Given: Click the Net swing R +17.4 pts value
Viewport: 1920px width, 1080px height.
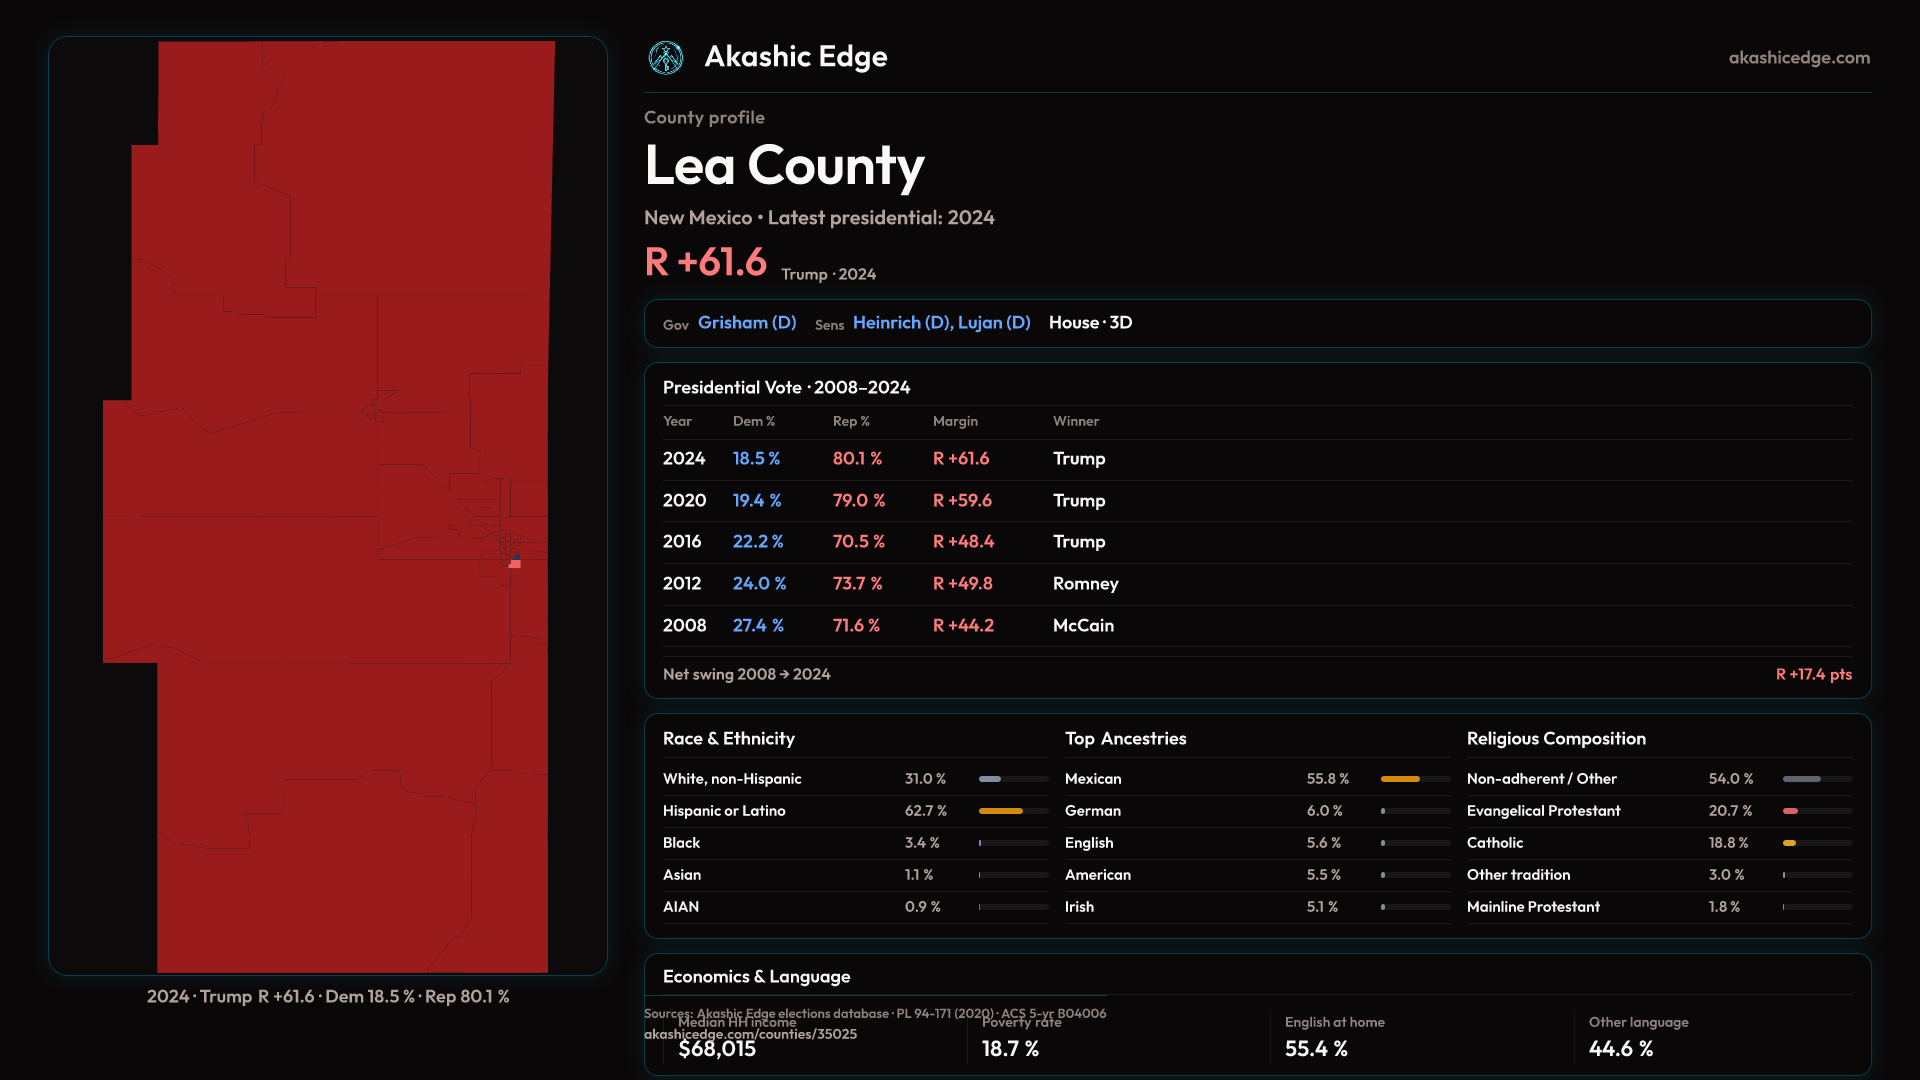Looking at the screenshot, I should 1813,675.
